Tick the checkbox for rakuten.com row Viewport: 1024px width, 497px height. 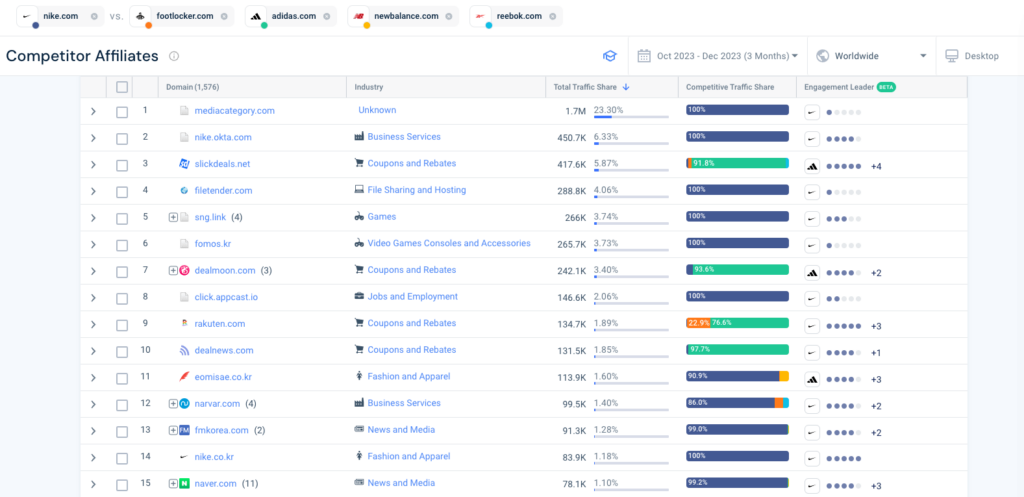point(122,324)
